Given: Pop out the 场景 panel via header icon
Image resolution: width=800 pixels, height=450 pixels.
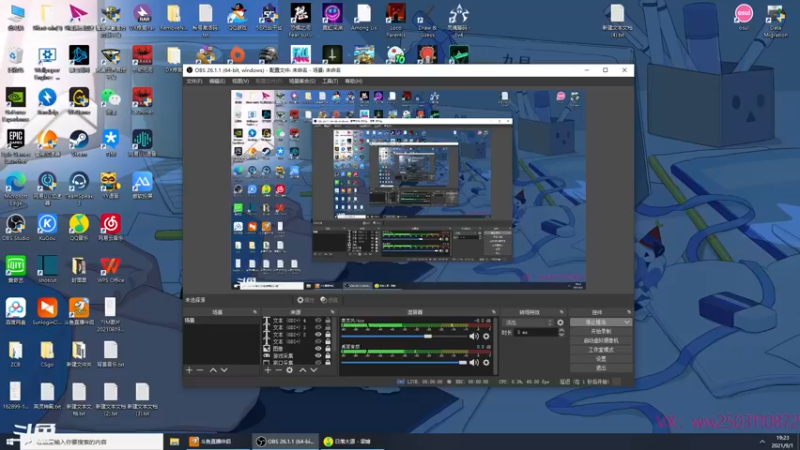Looking at the screenshot, I should pos(255,312).
